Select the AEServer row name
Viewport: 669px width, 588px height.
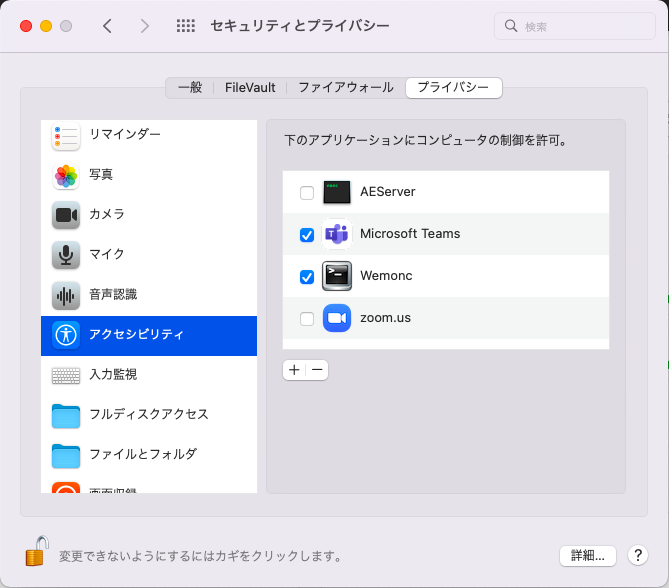tap(387, 192)
